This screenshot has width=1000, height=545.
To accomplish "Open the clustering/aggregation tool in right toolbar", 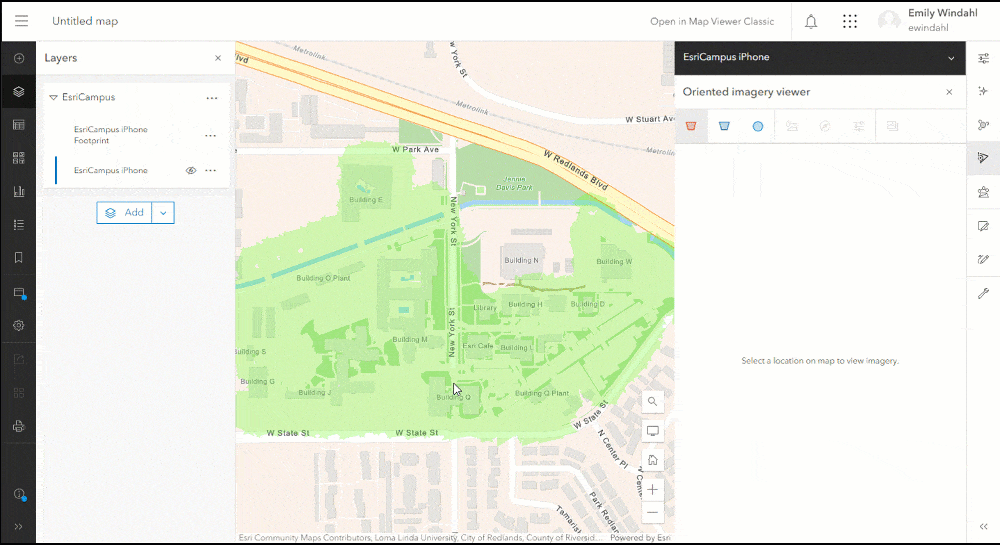I will coord(983,125).
